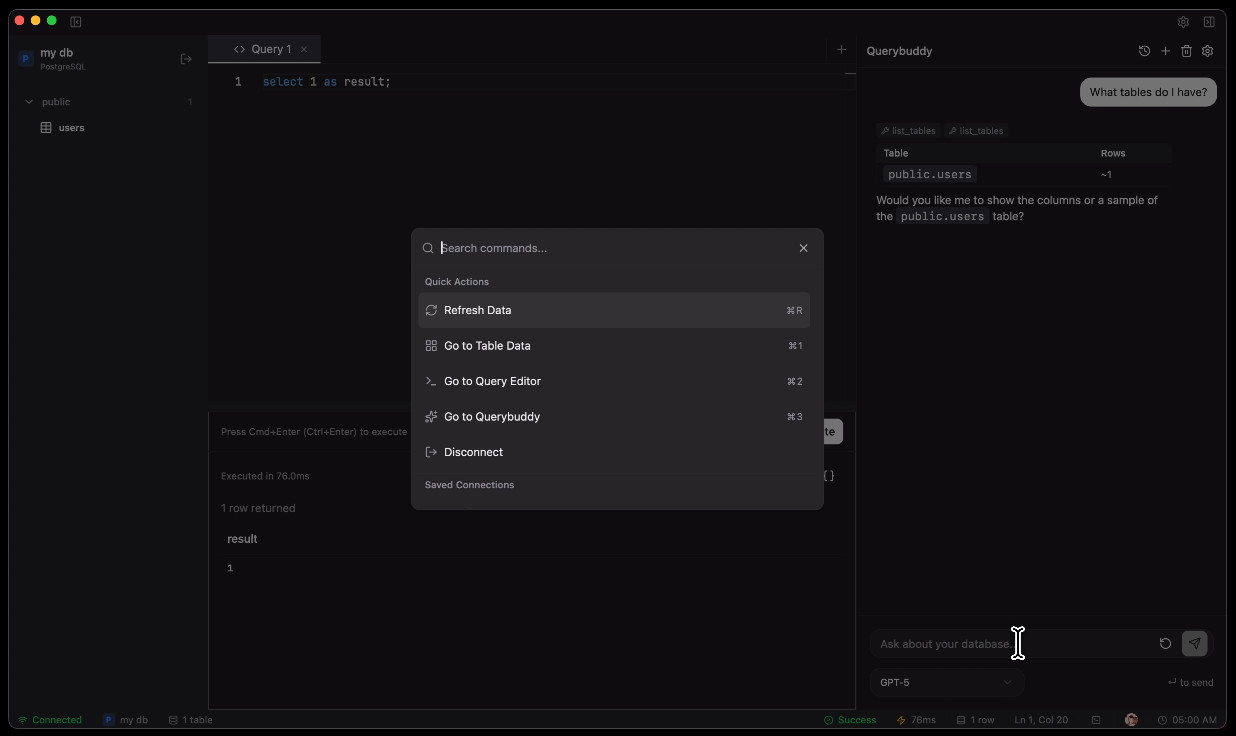Choose Disconnect in command palette
Image resolution: width=1236 pixels, height=736 pixels.
coord(614,452)
